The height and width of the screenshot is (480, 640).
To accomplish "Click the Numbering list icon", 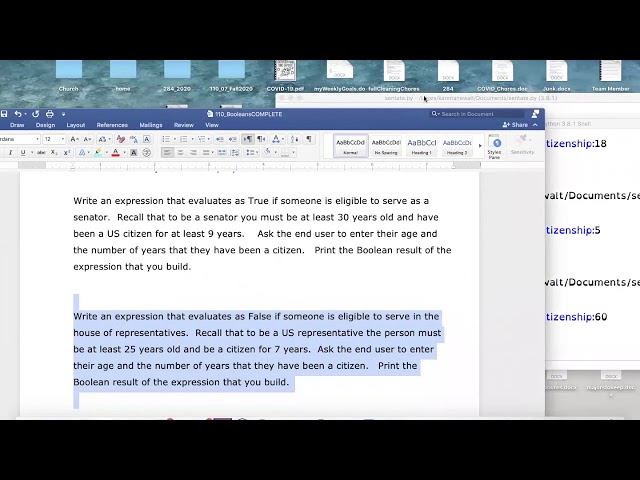I will [184, 139].
